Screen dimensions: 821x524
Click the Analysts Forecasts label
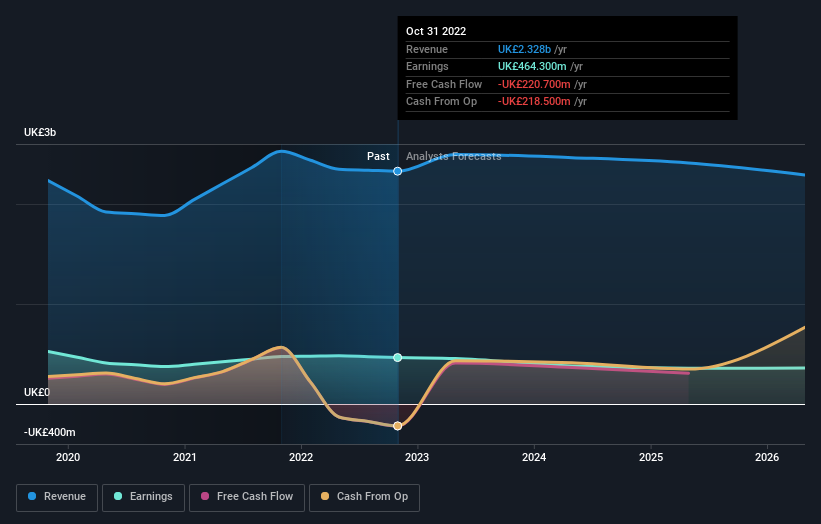453,157
